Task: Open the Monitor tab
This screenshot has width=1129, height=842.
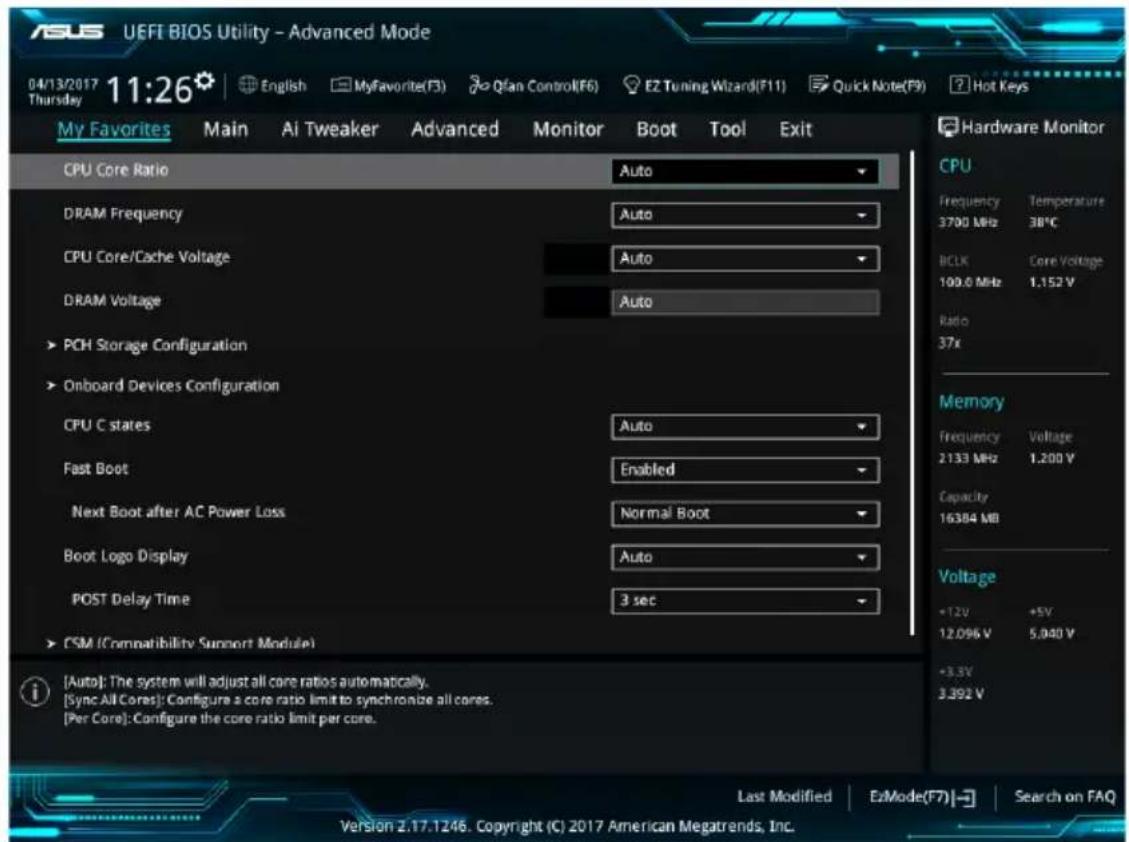Action: point(568,130)
